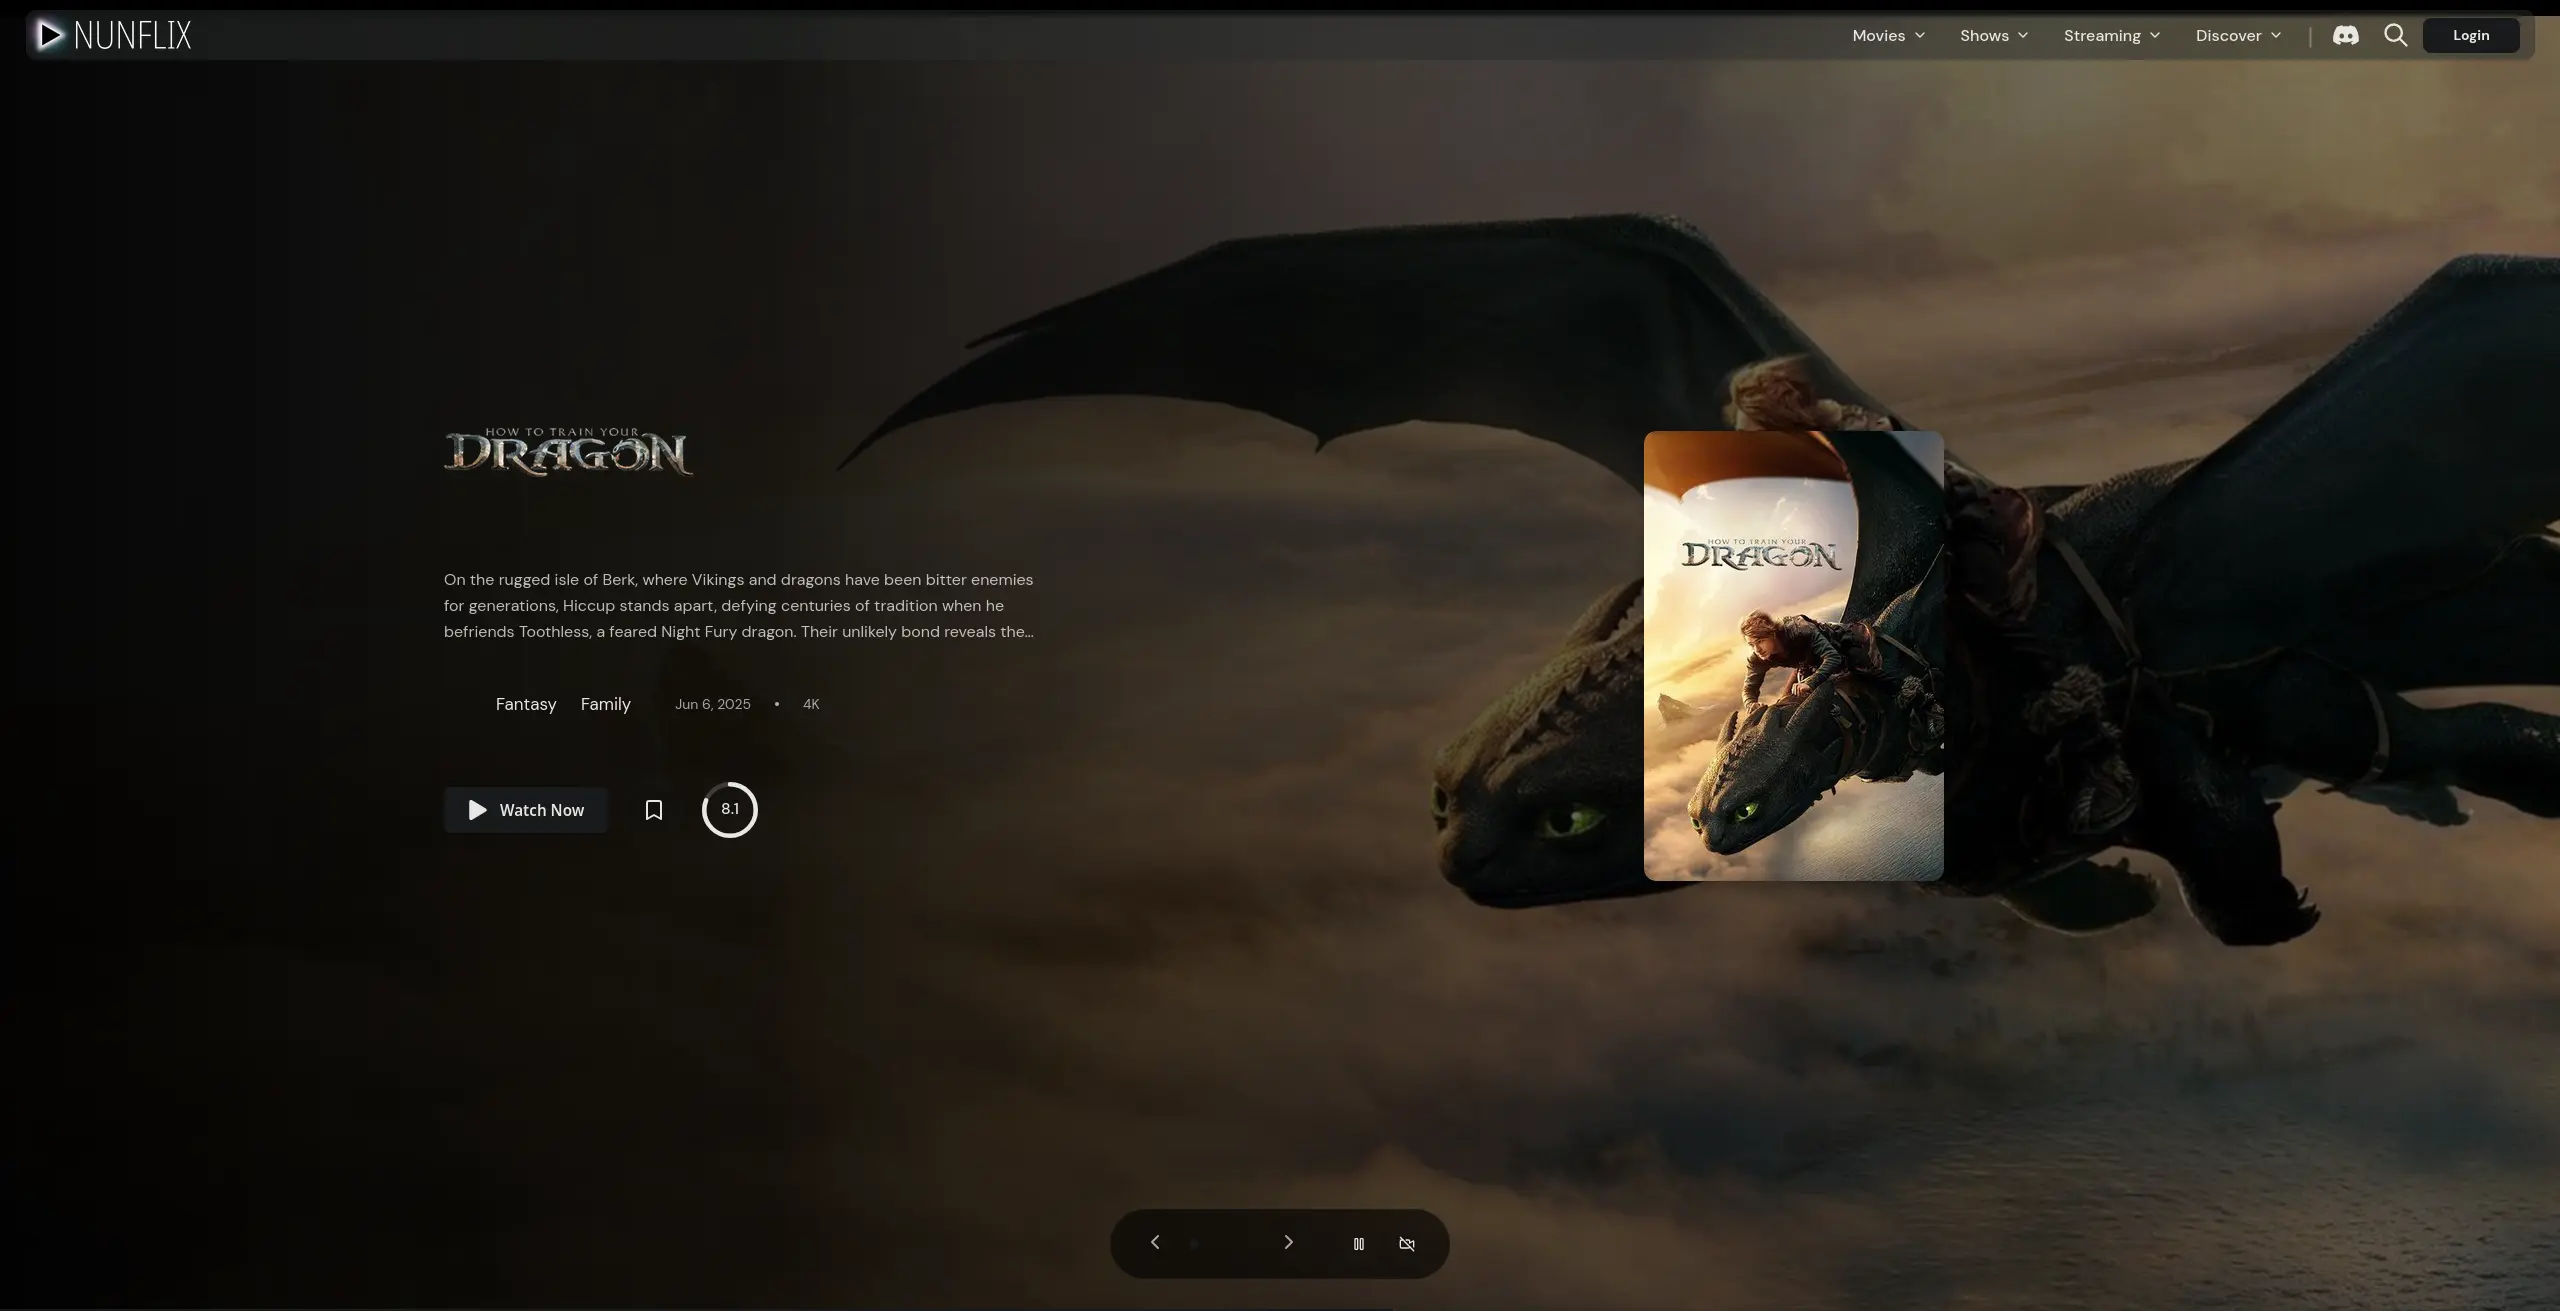Expand the Movies dropdown menu
2560x1311 pixels.
pos(1888,35)
